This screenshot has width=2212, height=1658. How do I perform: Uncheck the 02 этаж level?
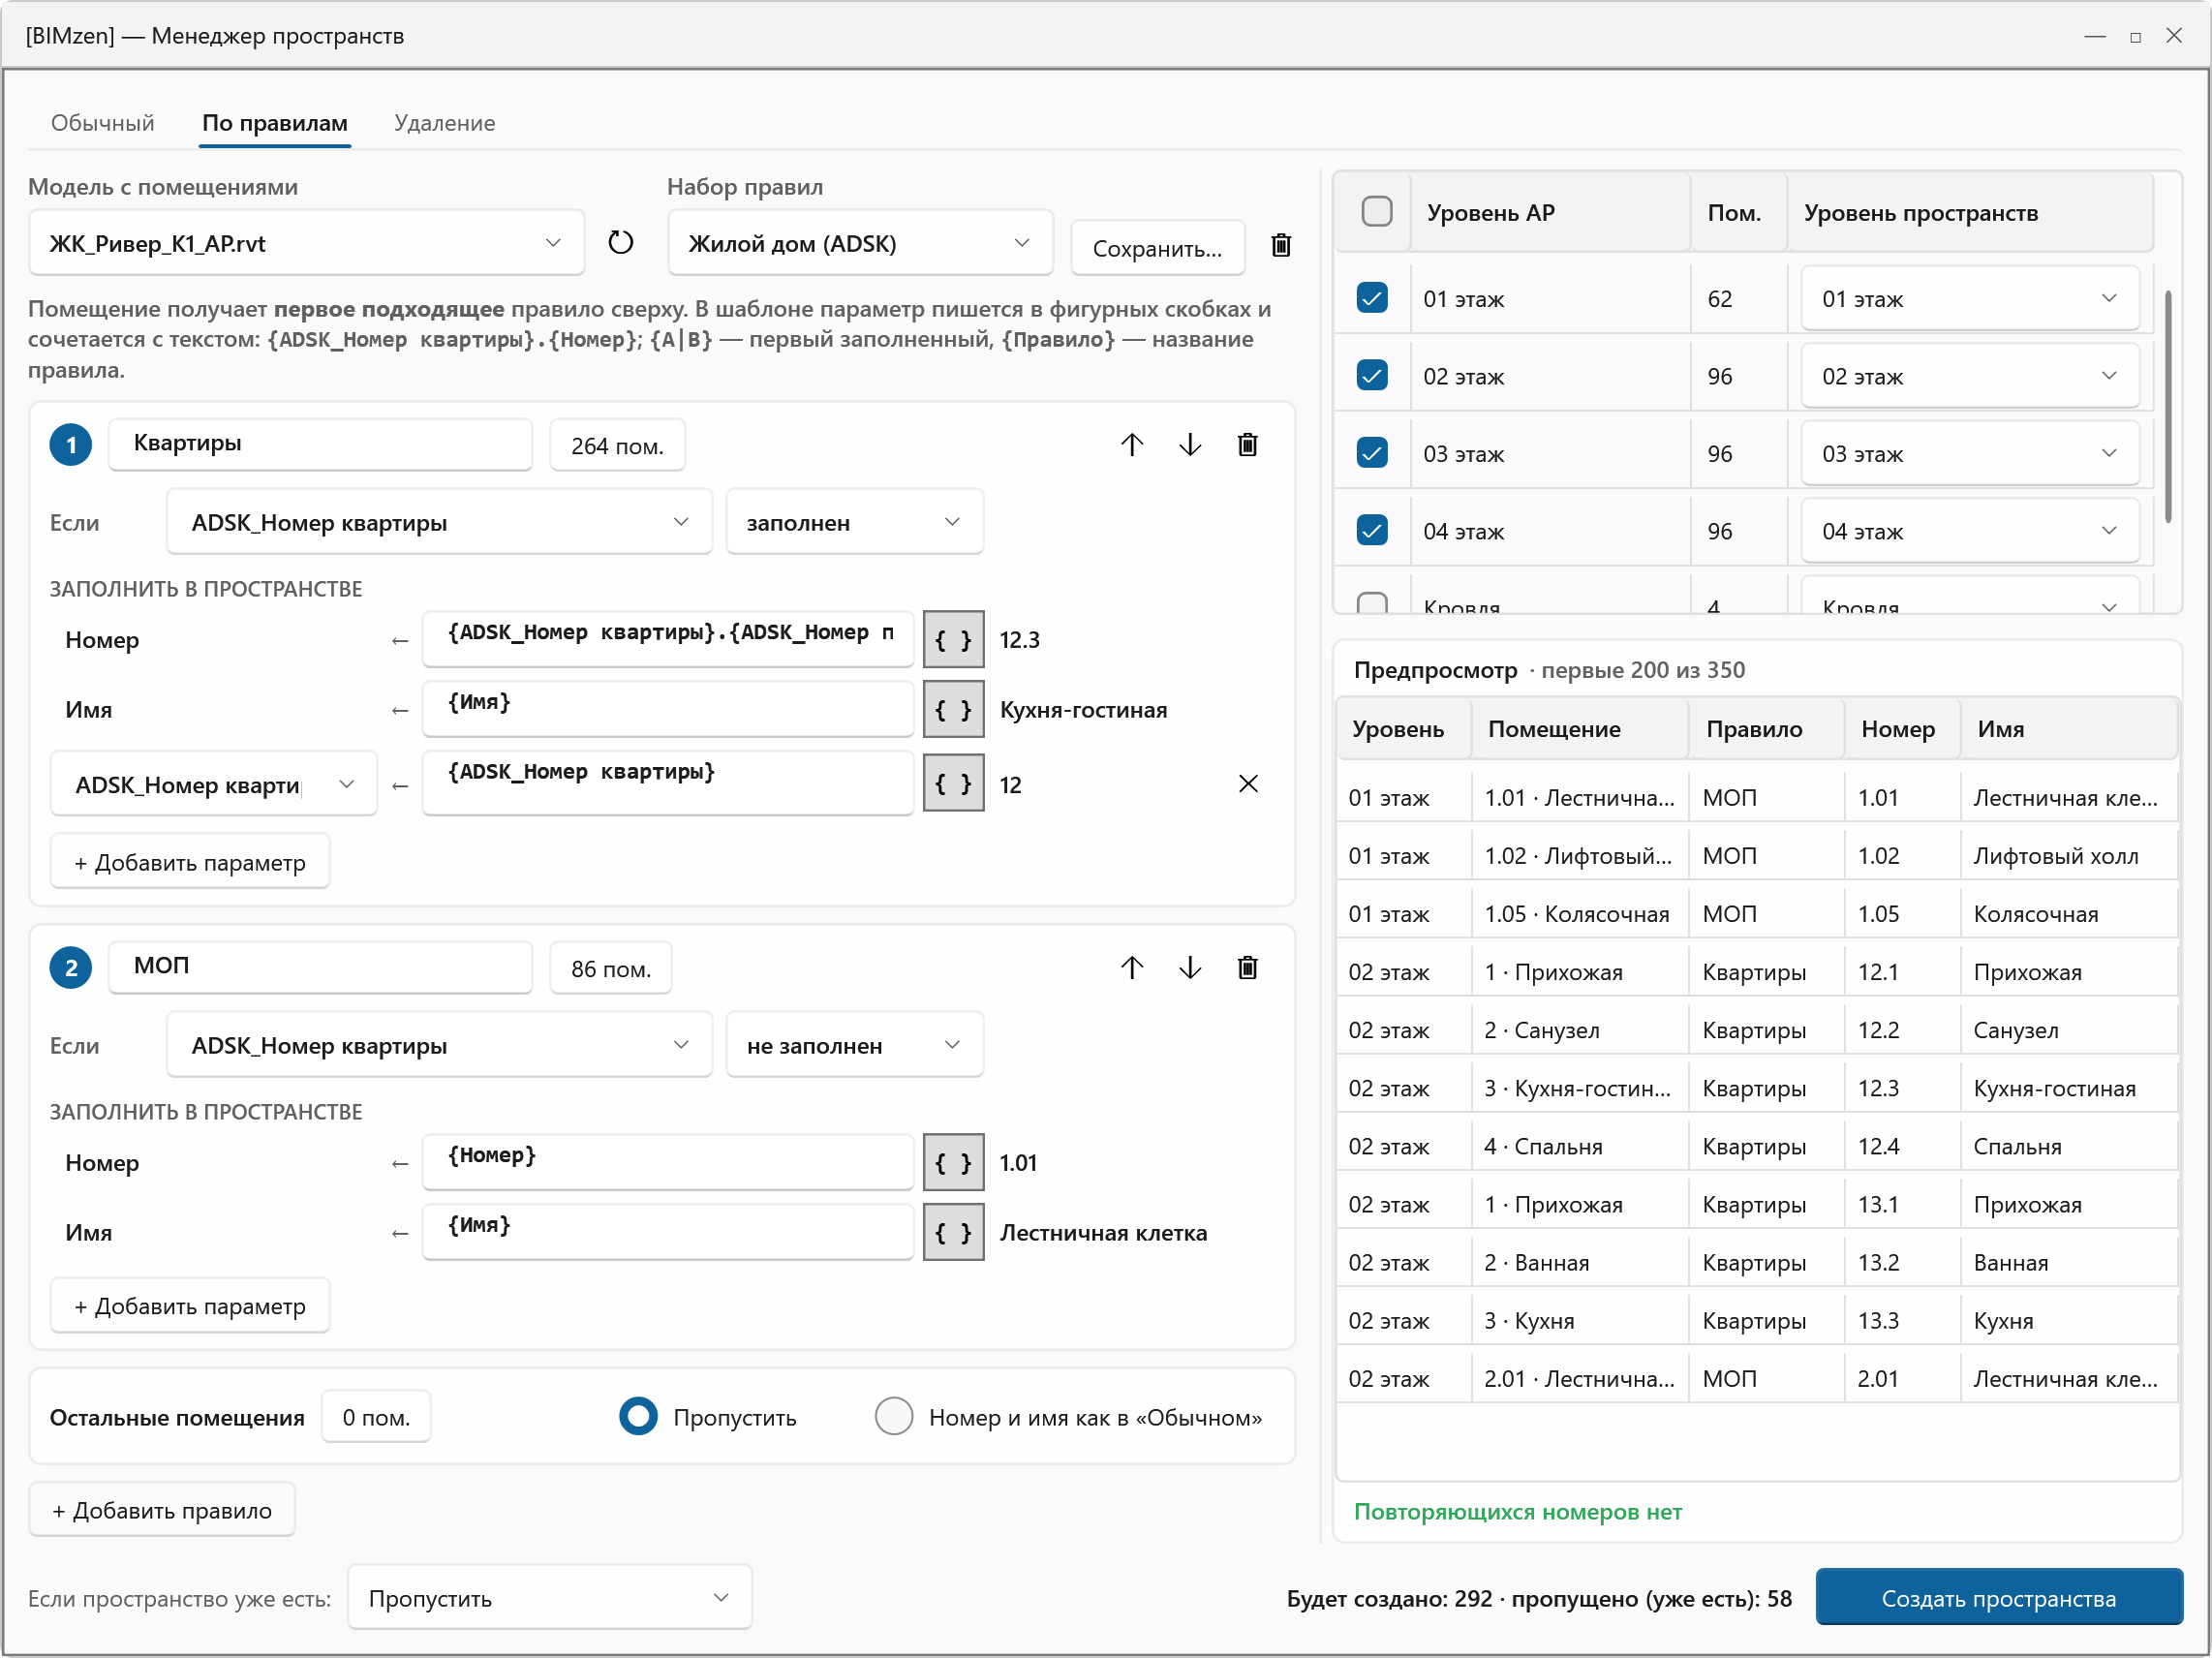1372,375
